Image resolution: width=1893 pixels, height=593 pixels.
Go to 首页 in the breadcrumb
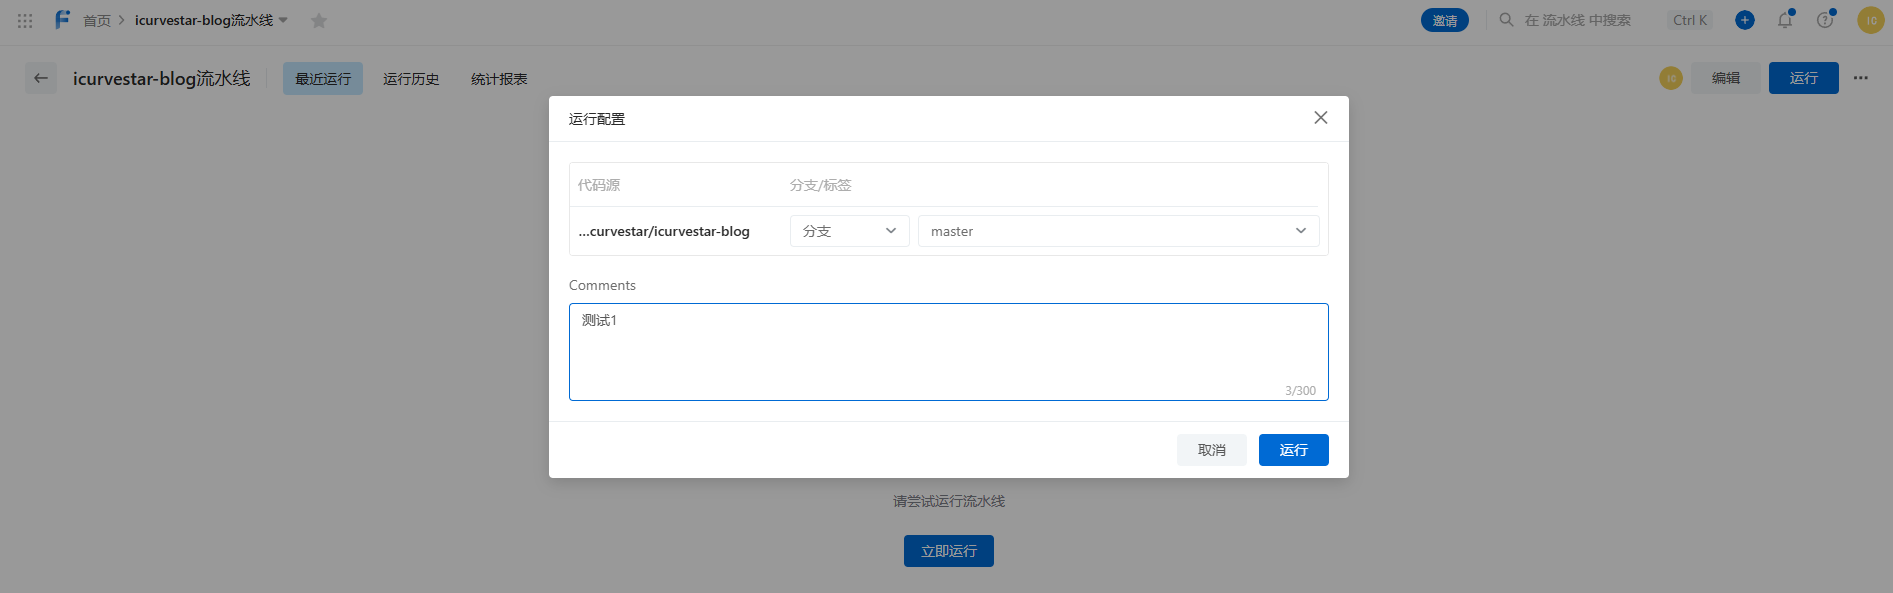pyautogui.click(x=97, y=21)
